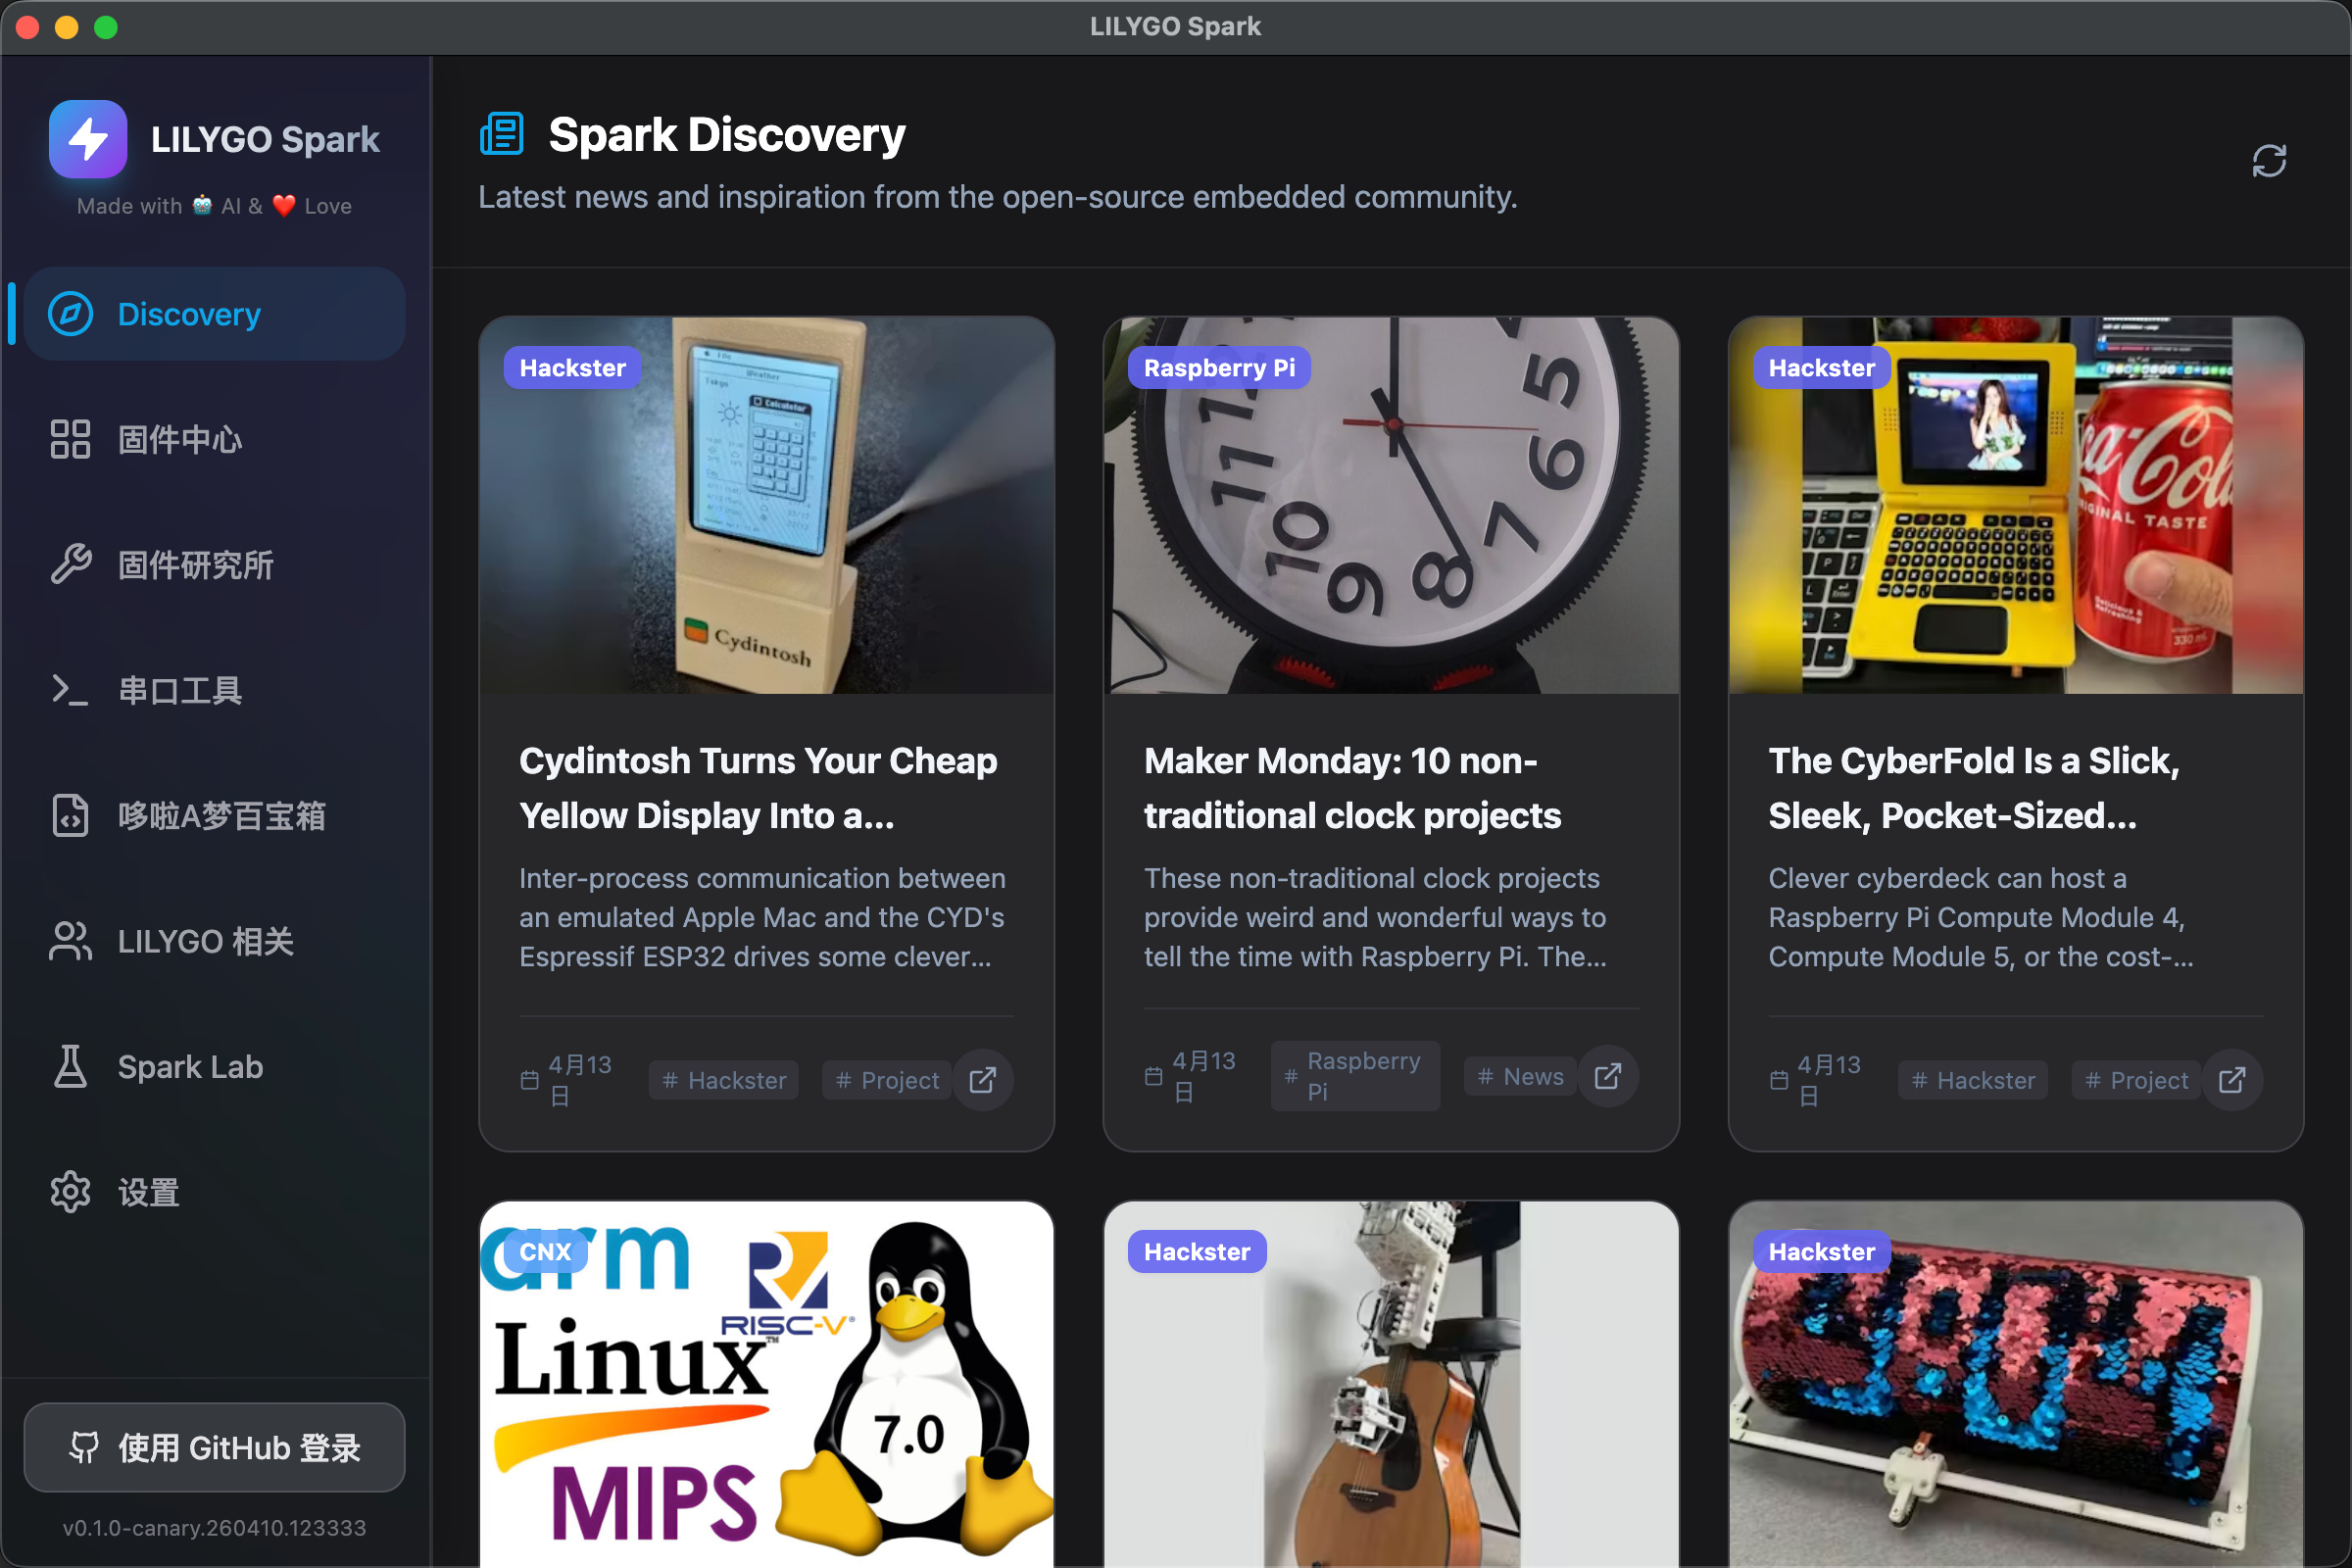Open the Discovery section
2352x1568 pixels.
coord(215,314)
